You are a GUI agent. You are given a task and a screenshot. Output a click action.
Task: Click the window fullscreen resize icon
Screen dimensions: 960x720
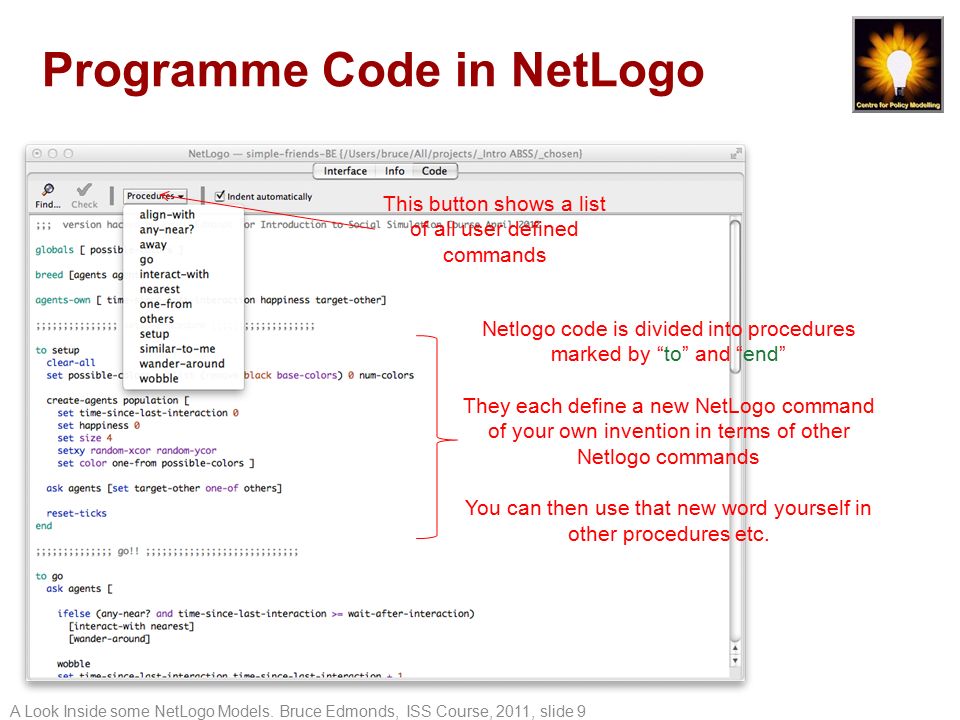pos(735,154)
